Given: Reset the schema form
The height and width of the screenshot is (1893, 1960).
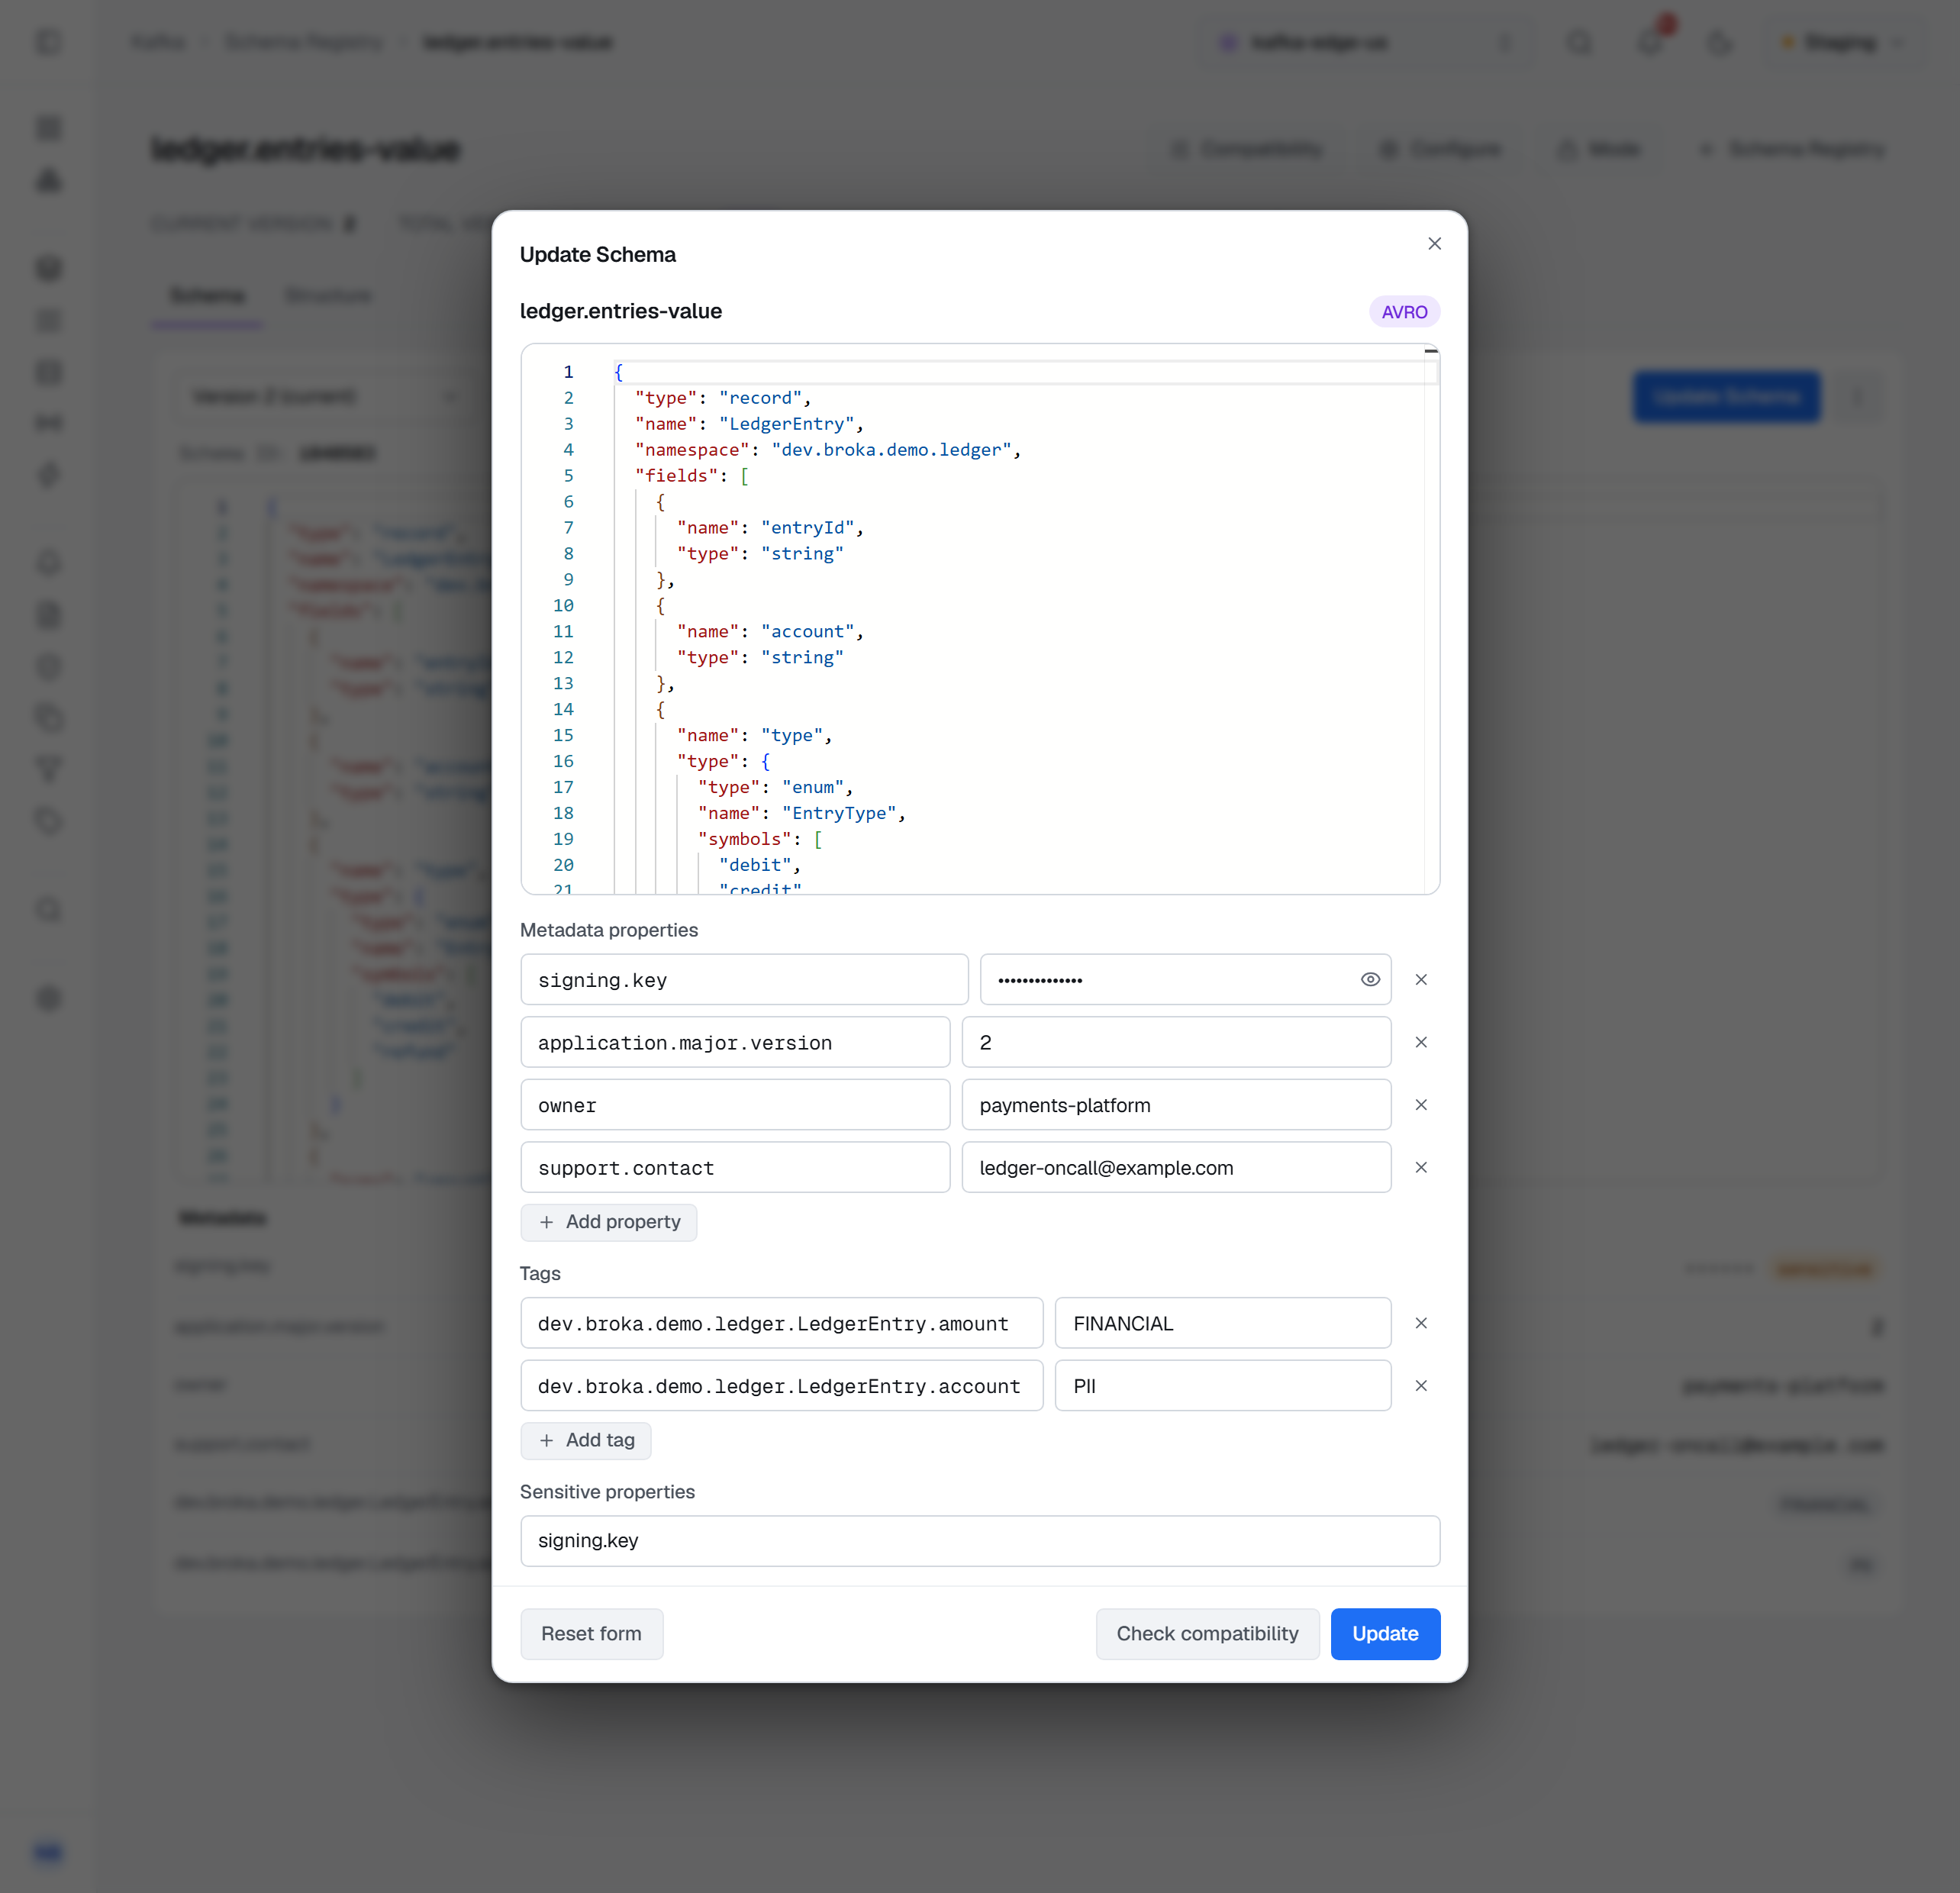Looking at the screenshot, I should [x=591, y=1634].
